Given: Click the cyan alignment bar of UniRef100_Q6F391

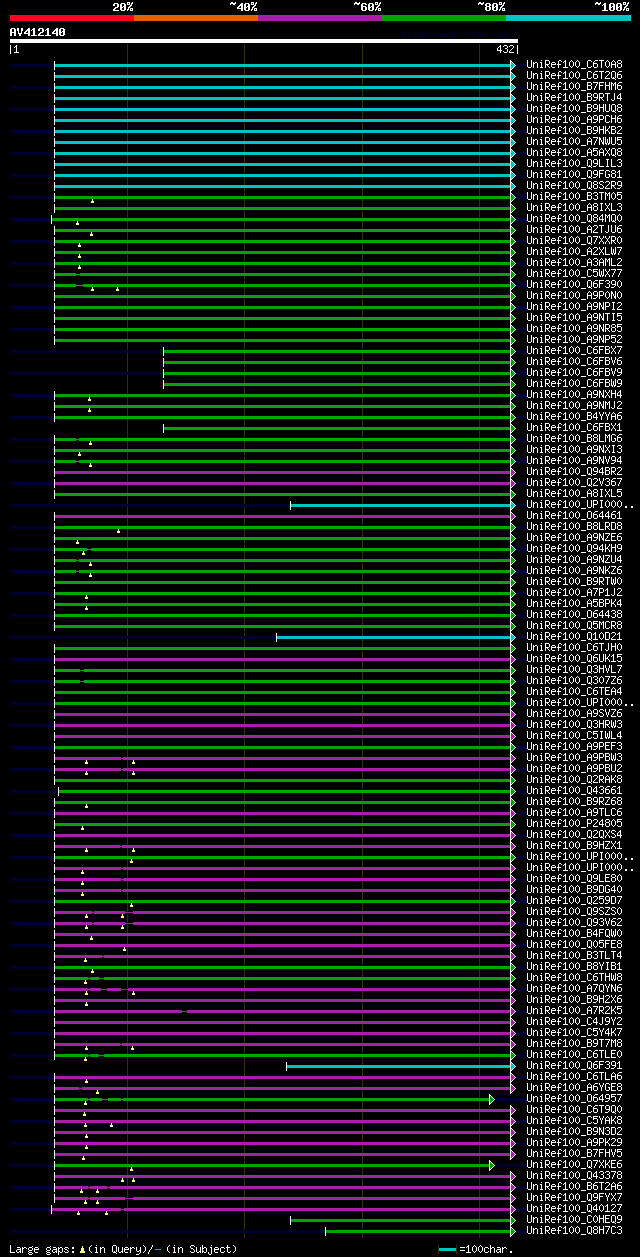Looking at the screenshot, I should coord(399,1066).
